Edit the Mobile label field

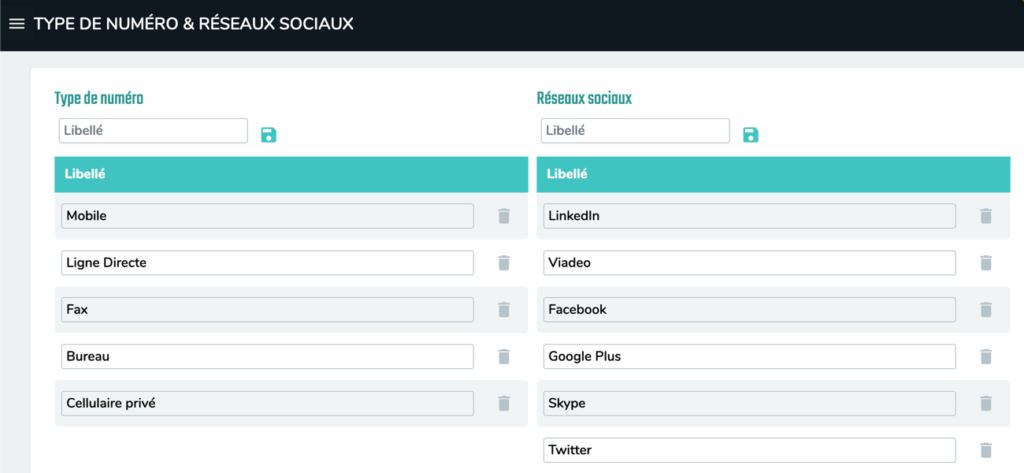click(x=267, y=216)
